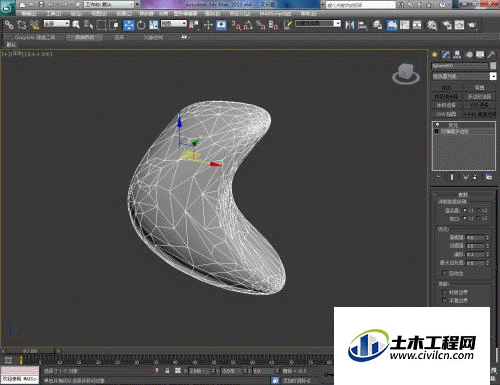
Task: Click the Mirror tool icon
Action: click(x=350, y=25)
